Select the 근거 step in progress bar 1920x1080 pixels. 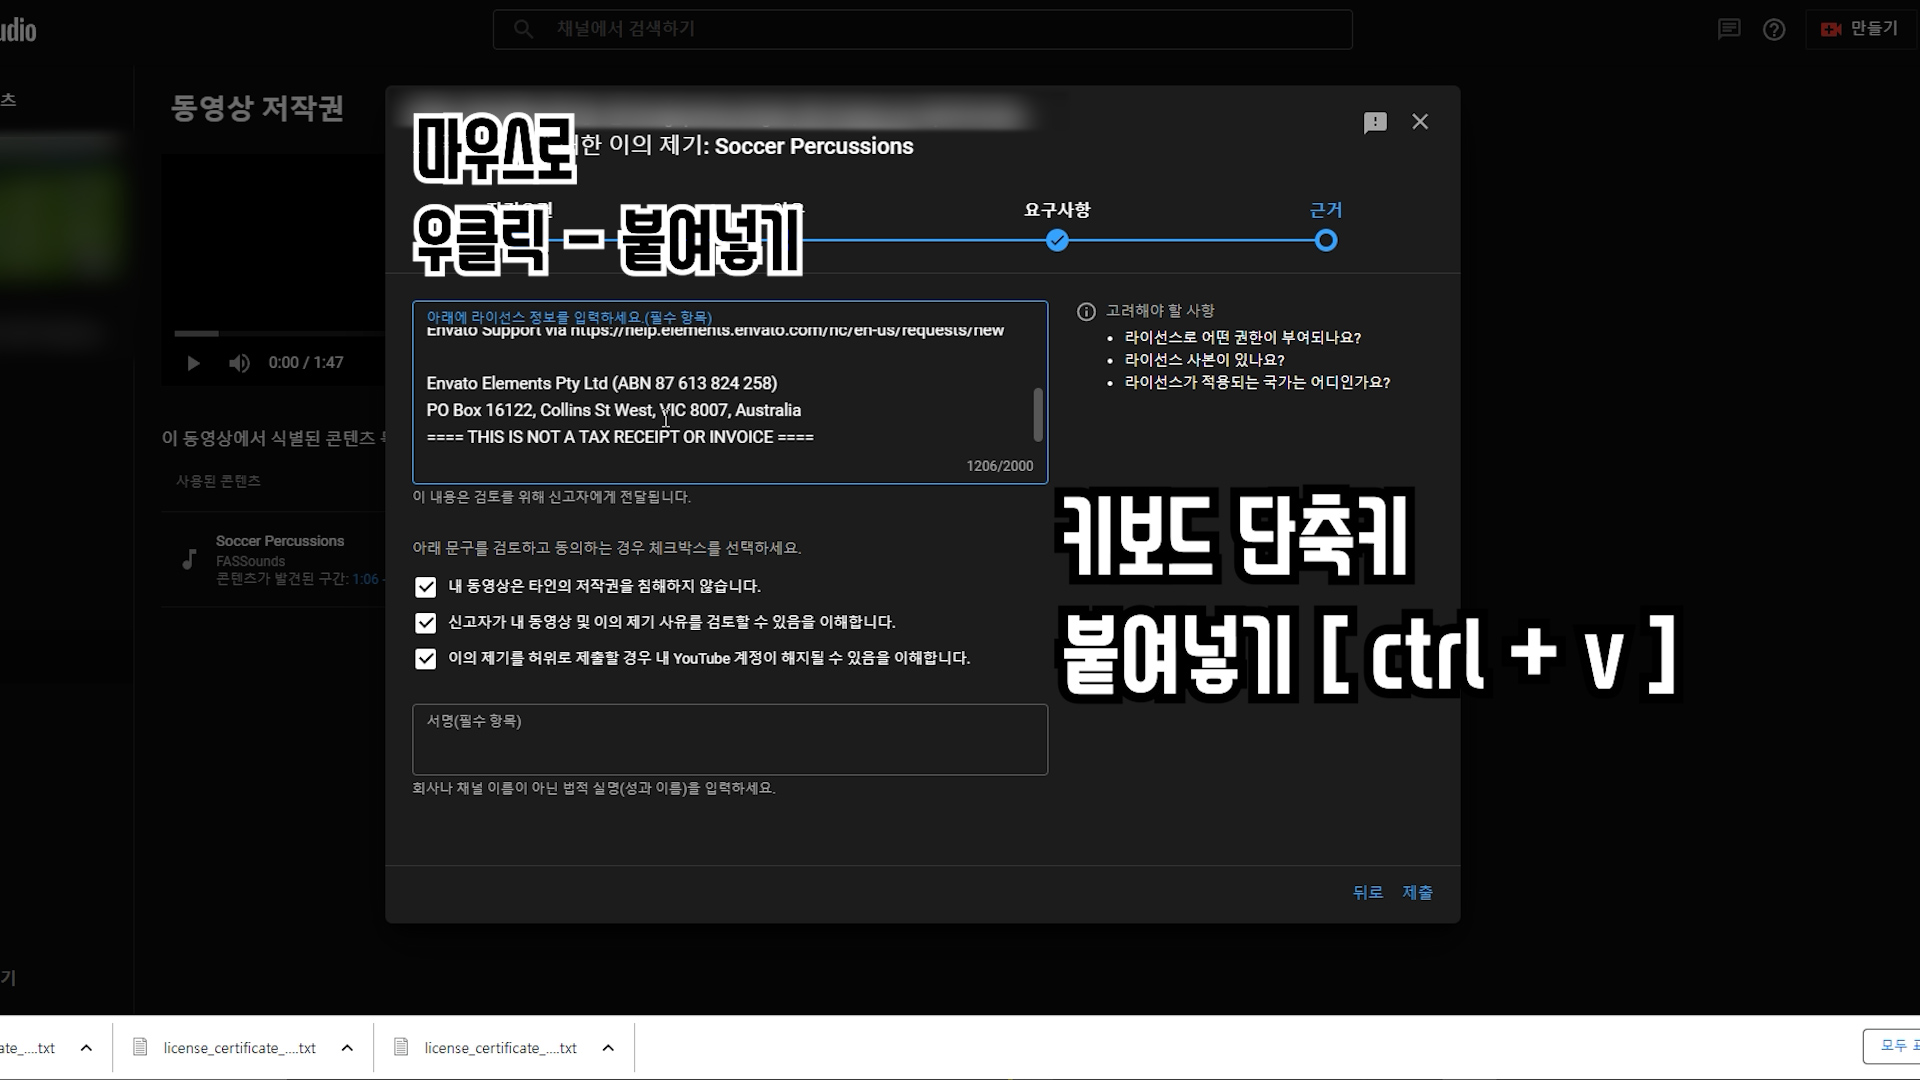(x=1326, y=241)
